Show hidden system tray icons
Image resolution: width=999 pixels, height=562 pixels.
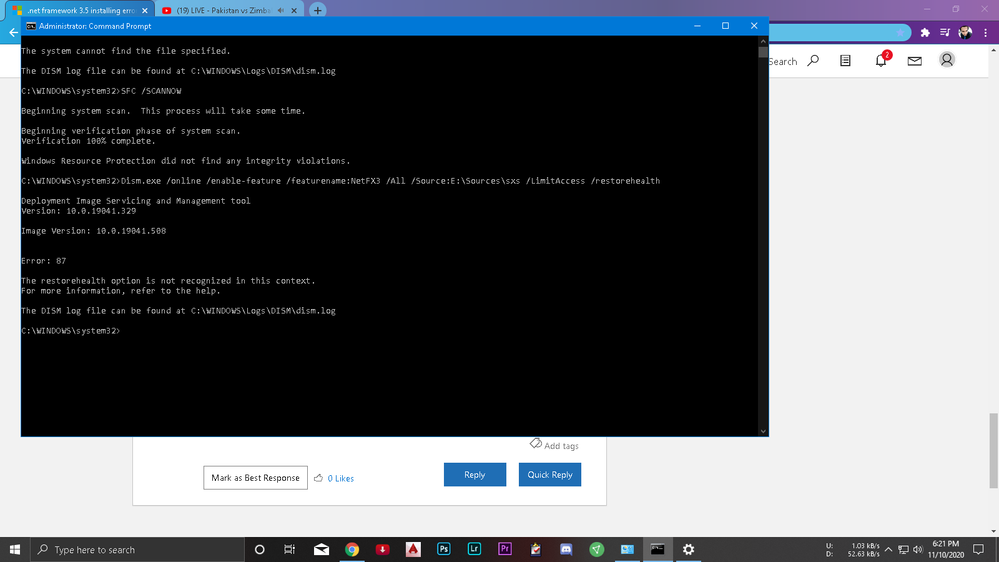coord(888,549)
